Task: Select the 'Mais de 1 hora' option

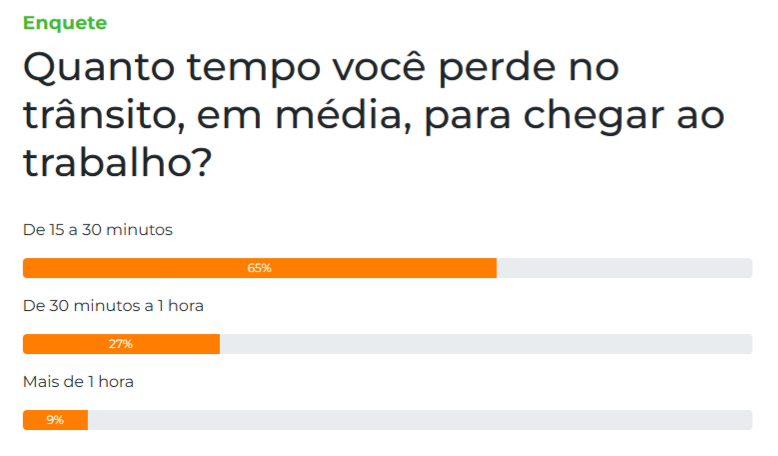Action: pyautogui.click(x=78, y=382)
